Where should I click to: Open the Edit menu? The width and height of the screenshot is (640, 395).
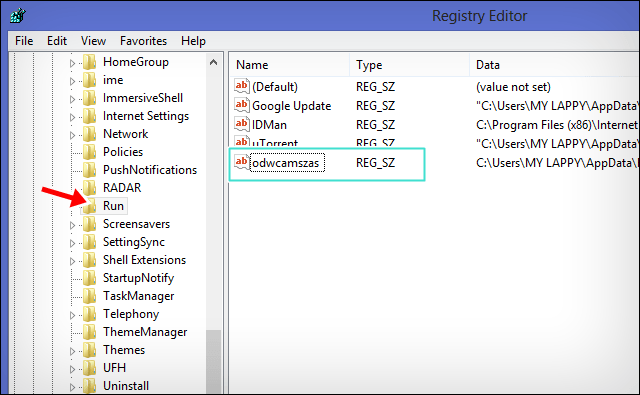point(57,41)
